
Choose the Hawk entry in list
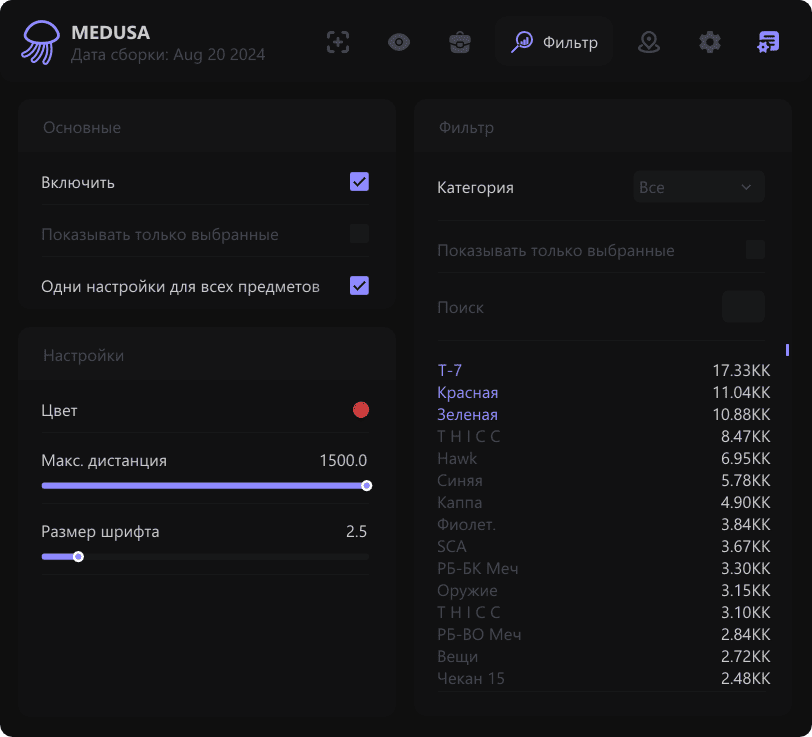point(457,458)
